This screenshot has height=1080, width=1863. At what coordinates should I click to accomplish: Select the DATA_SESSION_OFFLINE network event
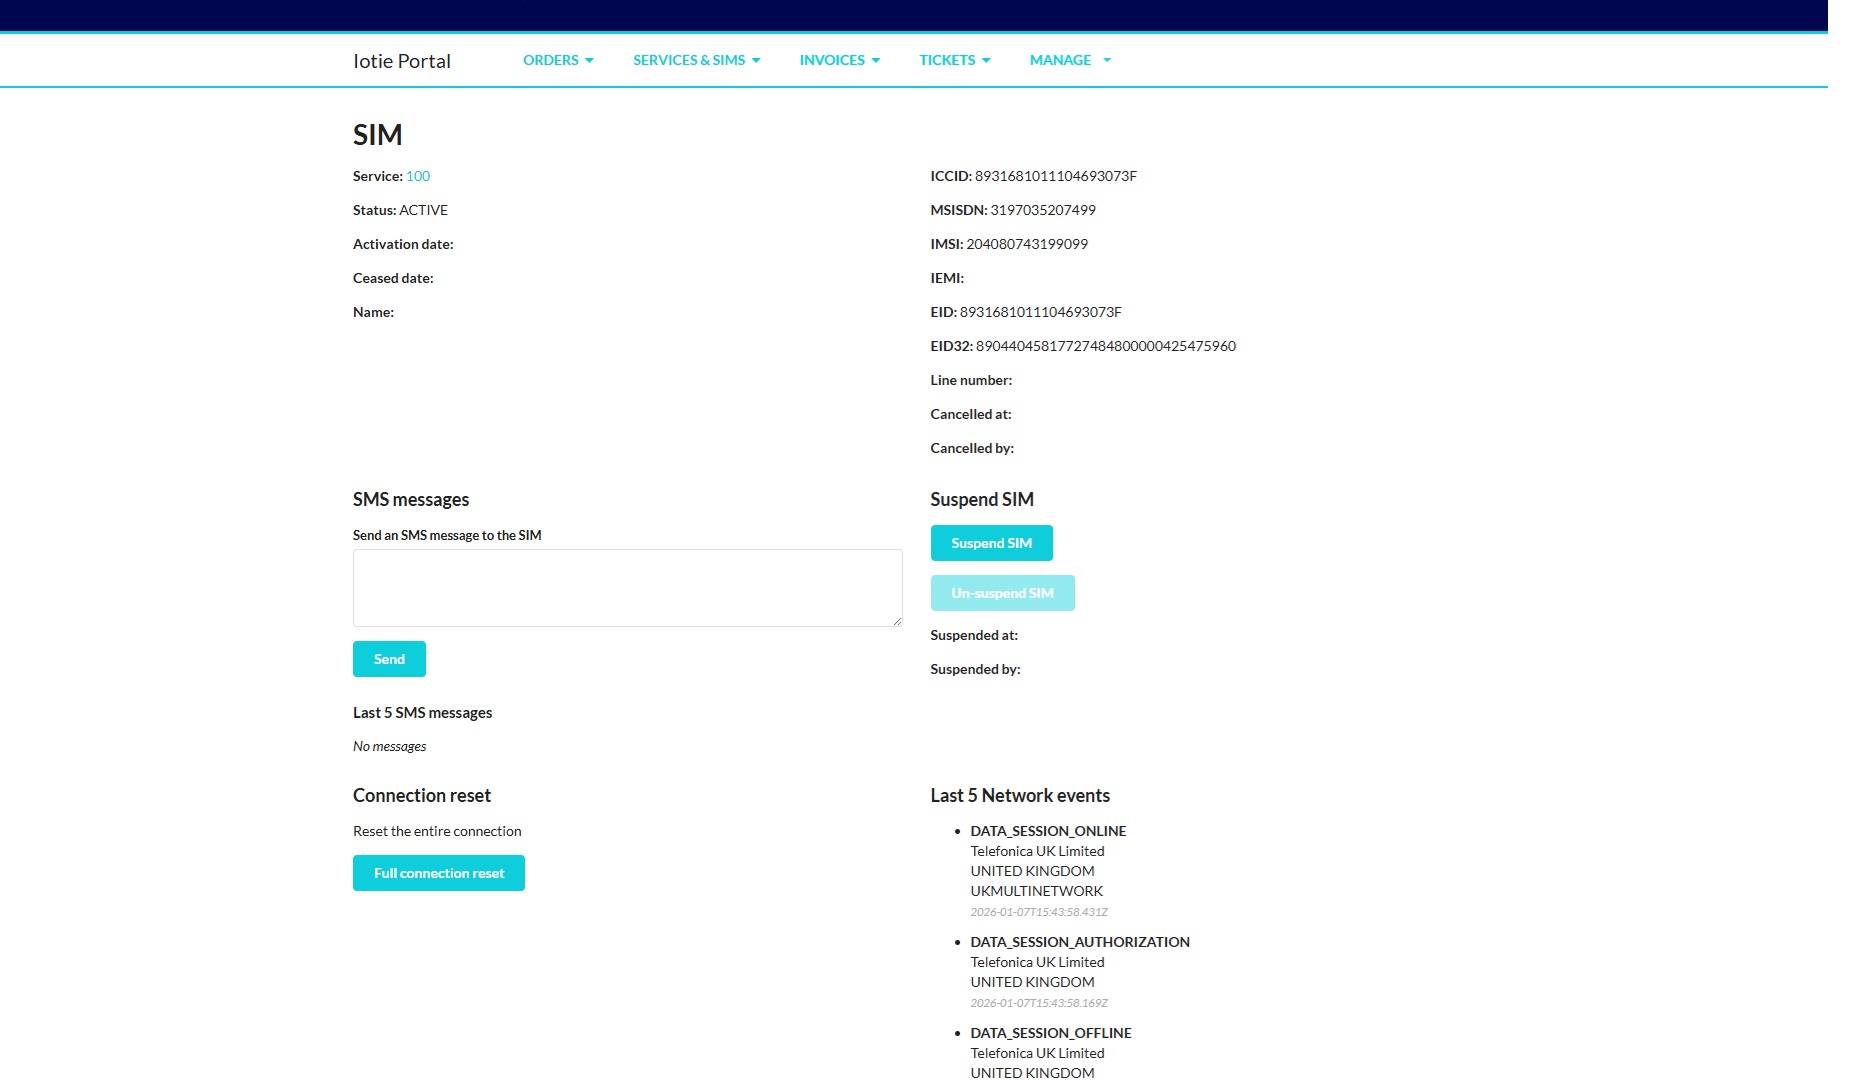point(1051,1032)
